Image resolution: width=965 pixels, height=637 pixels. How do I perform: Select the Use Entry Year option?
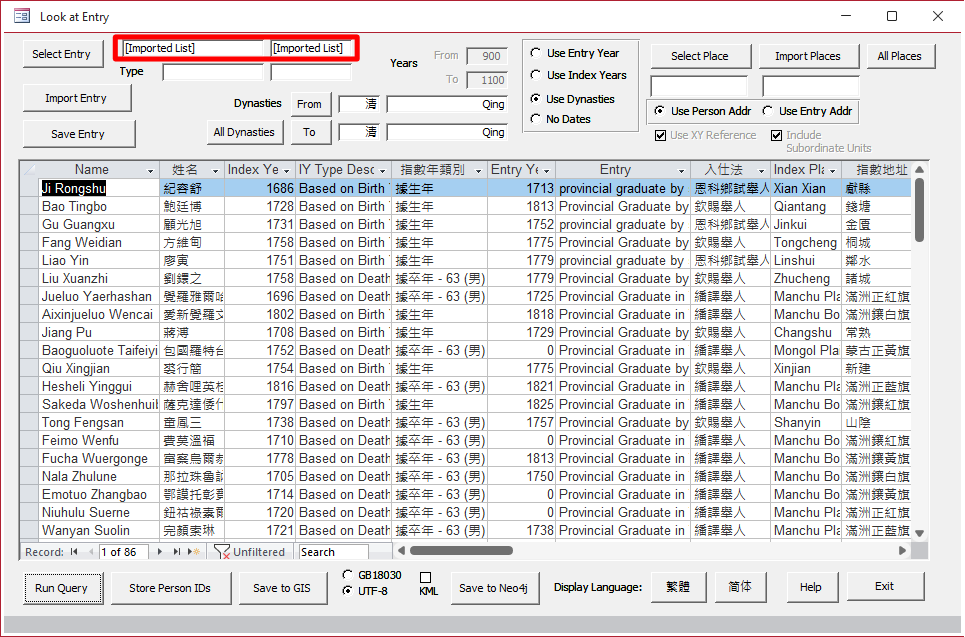(536, 53)
